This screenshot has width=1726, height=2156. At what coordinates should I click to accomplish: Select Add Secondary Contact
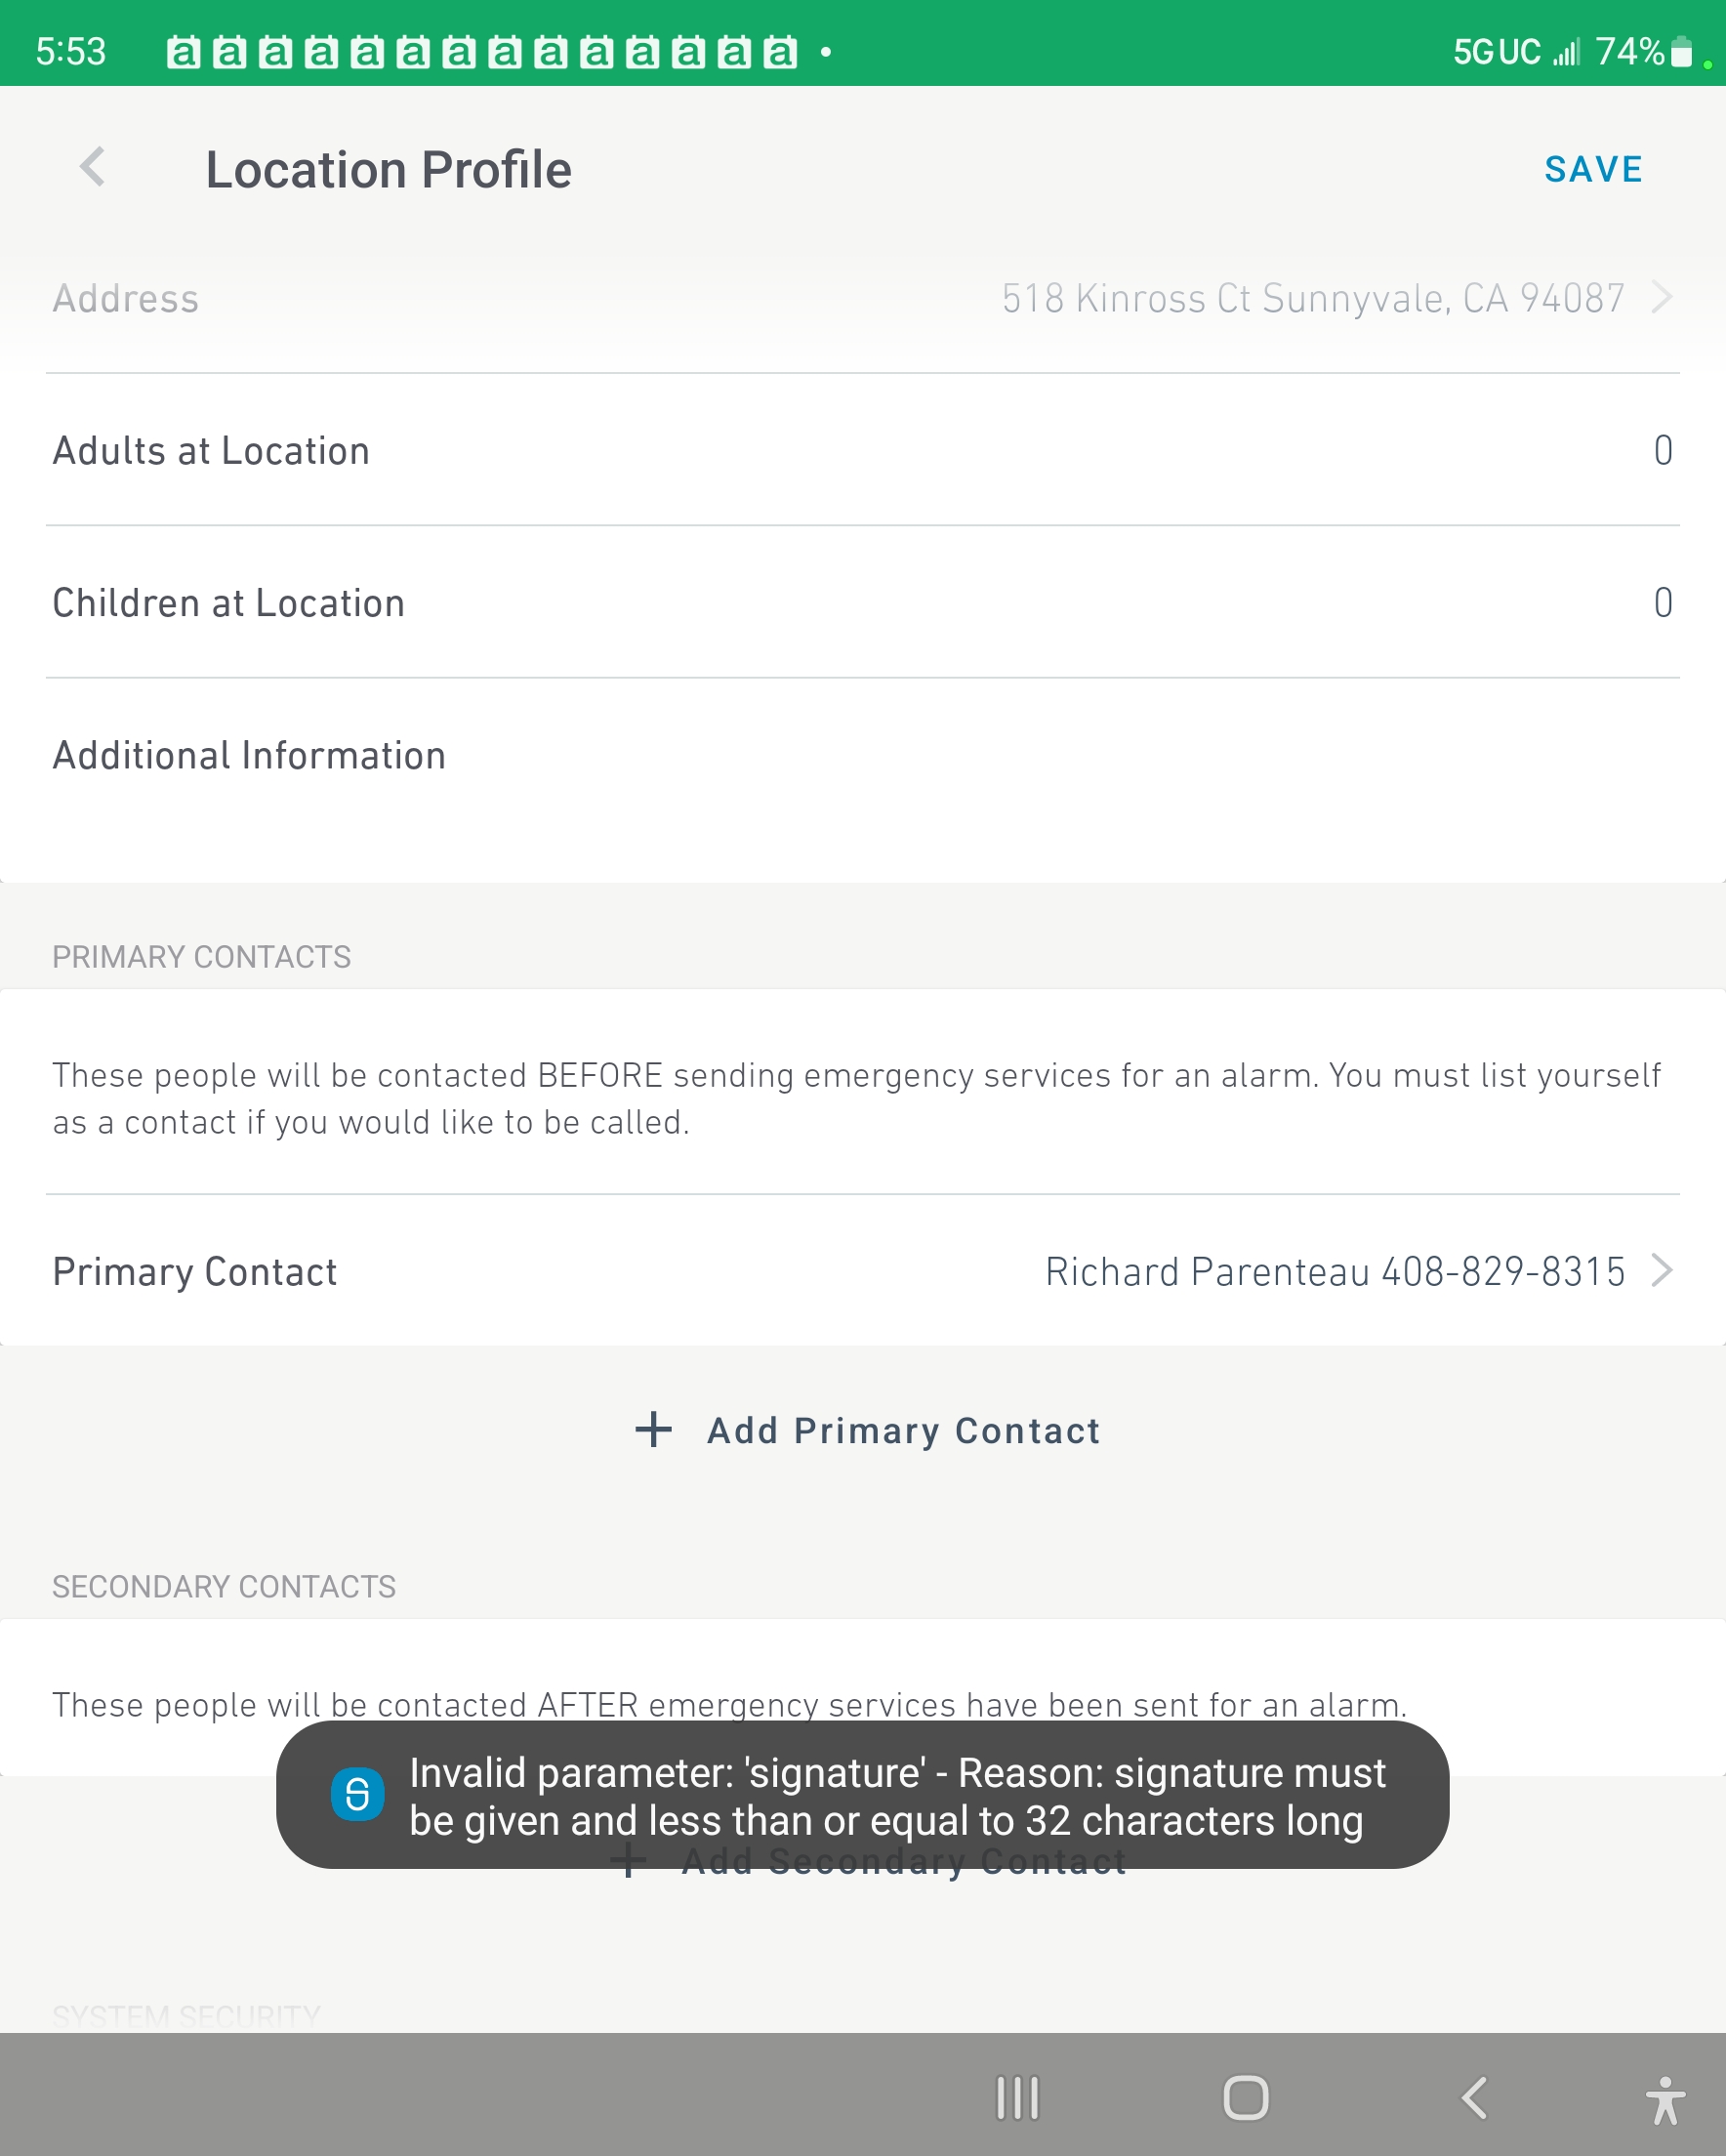point(901,1860)
